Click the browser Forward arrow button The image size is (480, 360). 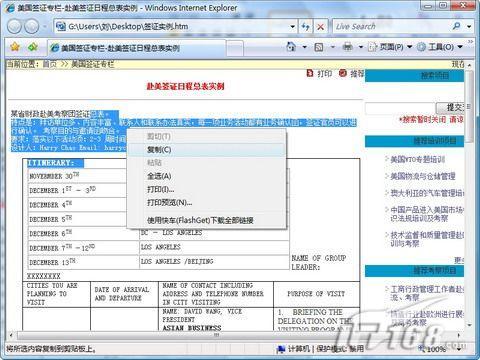(32, 26)
